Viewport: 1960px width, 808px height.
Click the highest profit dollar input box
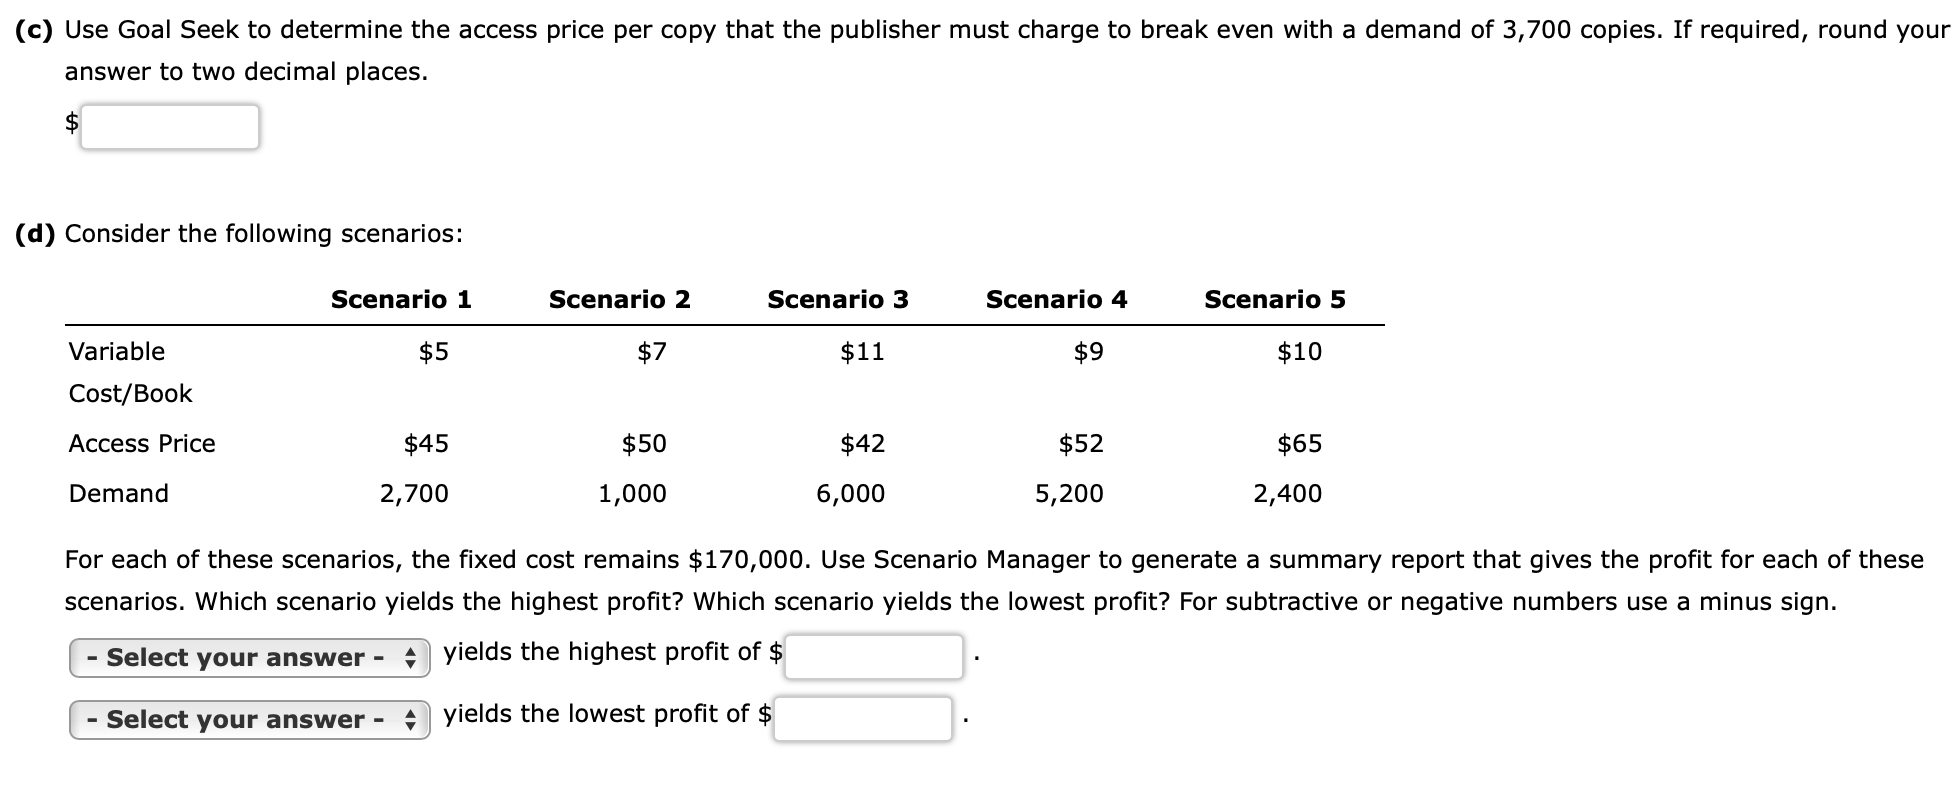pos(872,655)
